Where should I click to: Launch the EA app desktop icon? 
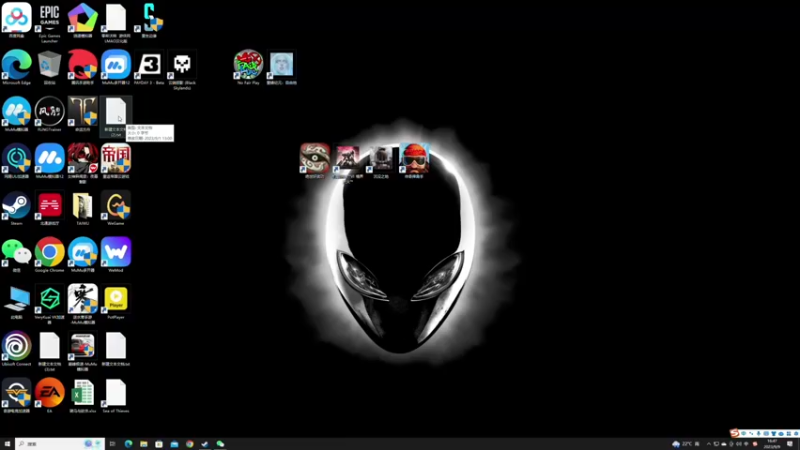point(49,395)
